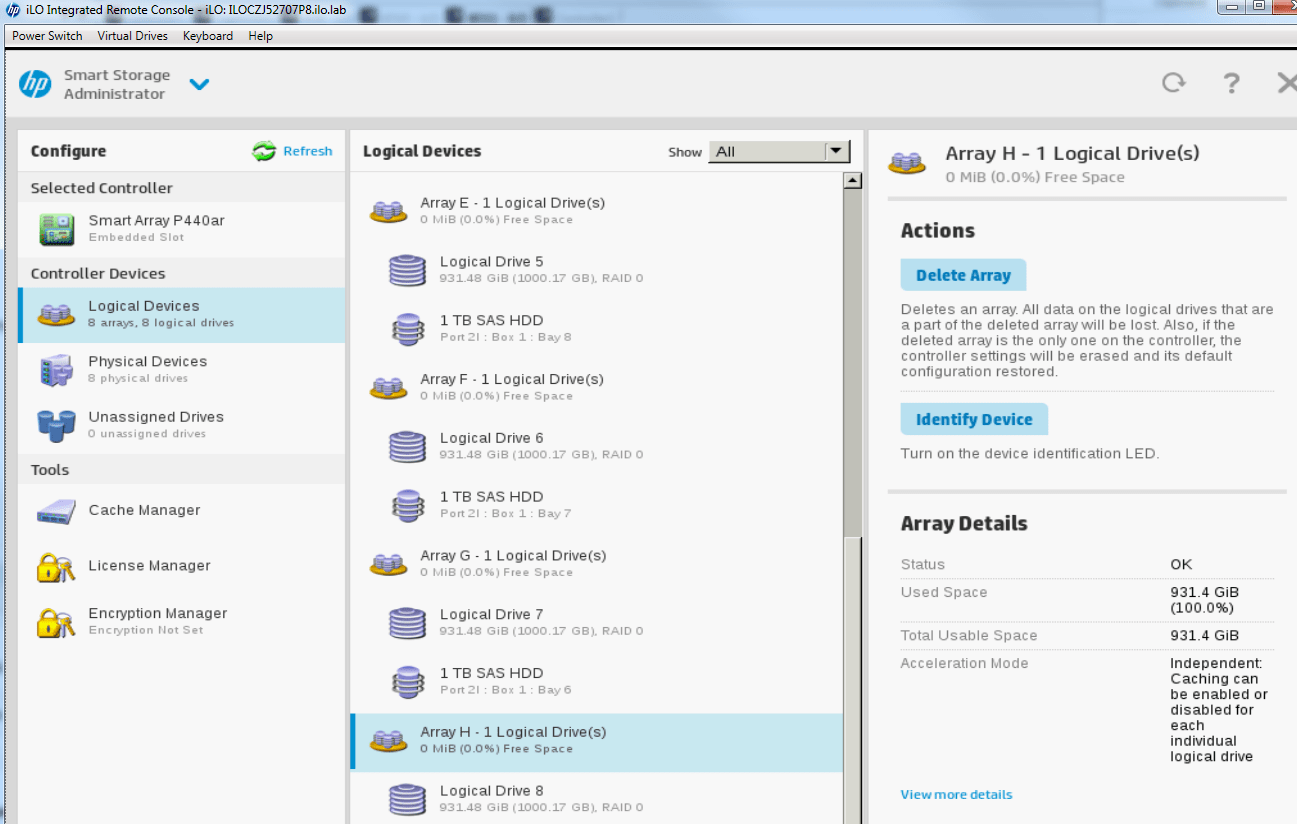Click the Identify Device button
This screenshot has height=824, width=1297.
coord(973,419)
